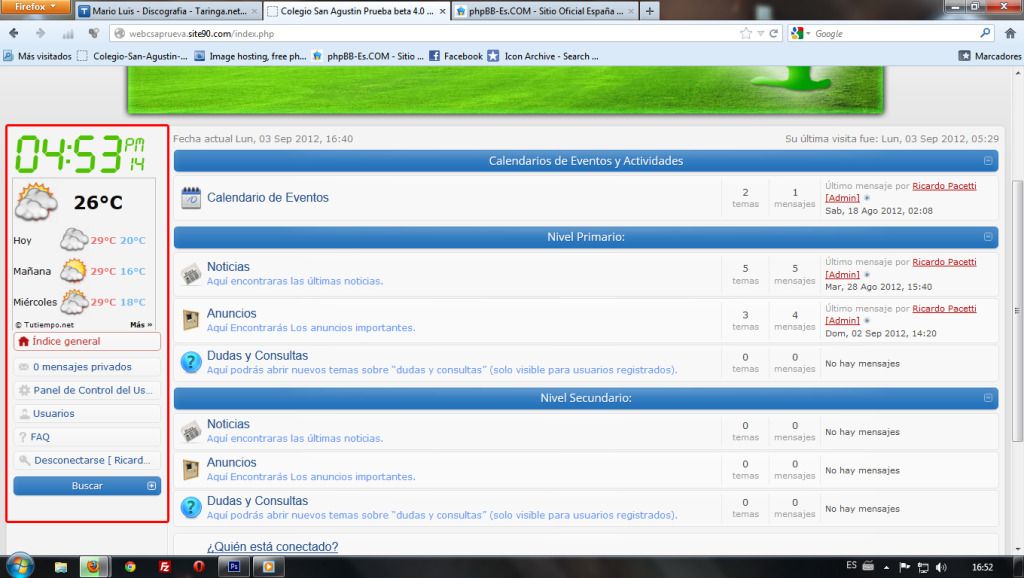The height and width of the screenshot is (578, 1024).
Task: Go to browser home page icon
Action: click(1010, 33)
